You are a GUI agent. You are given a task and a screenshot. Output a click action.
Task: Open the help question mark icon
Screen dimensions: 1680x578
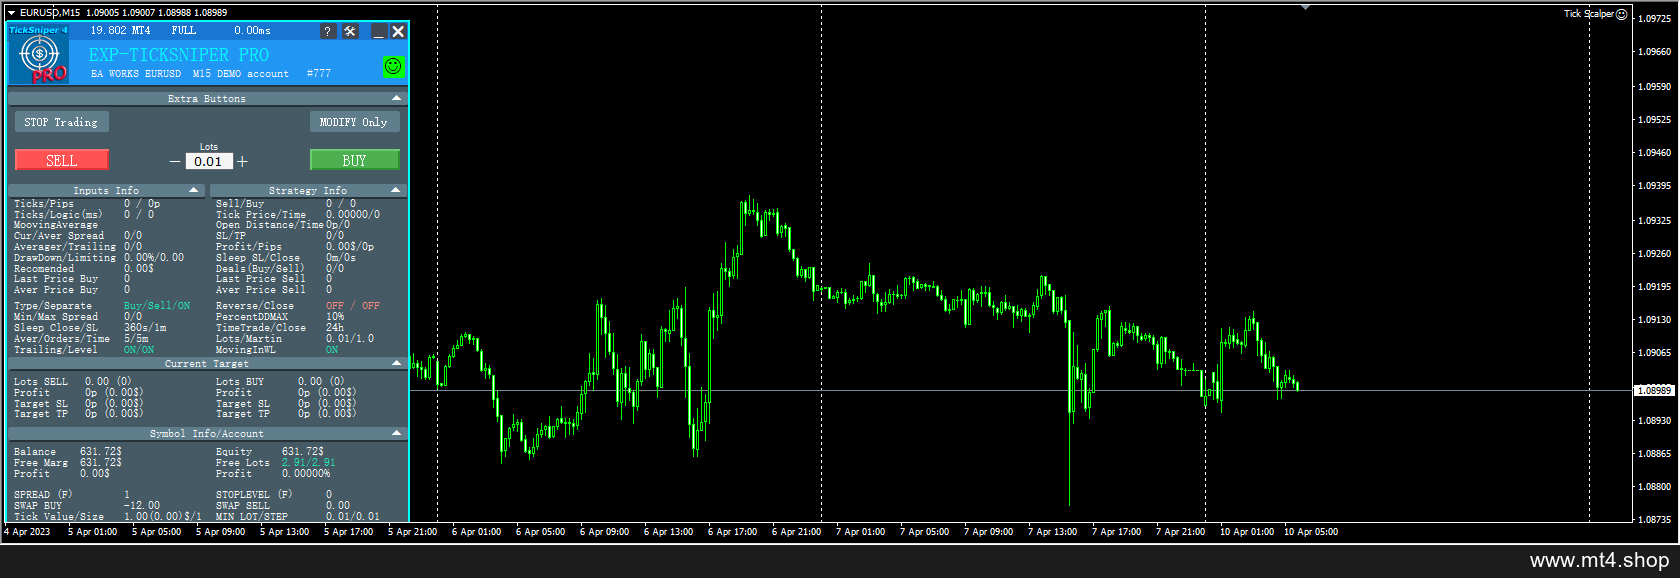tap(328, 32)
